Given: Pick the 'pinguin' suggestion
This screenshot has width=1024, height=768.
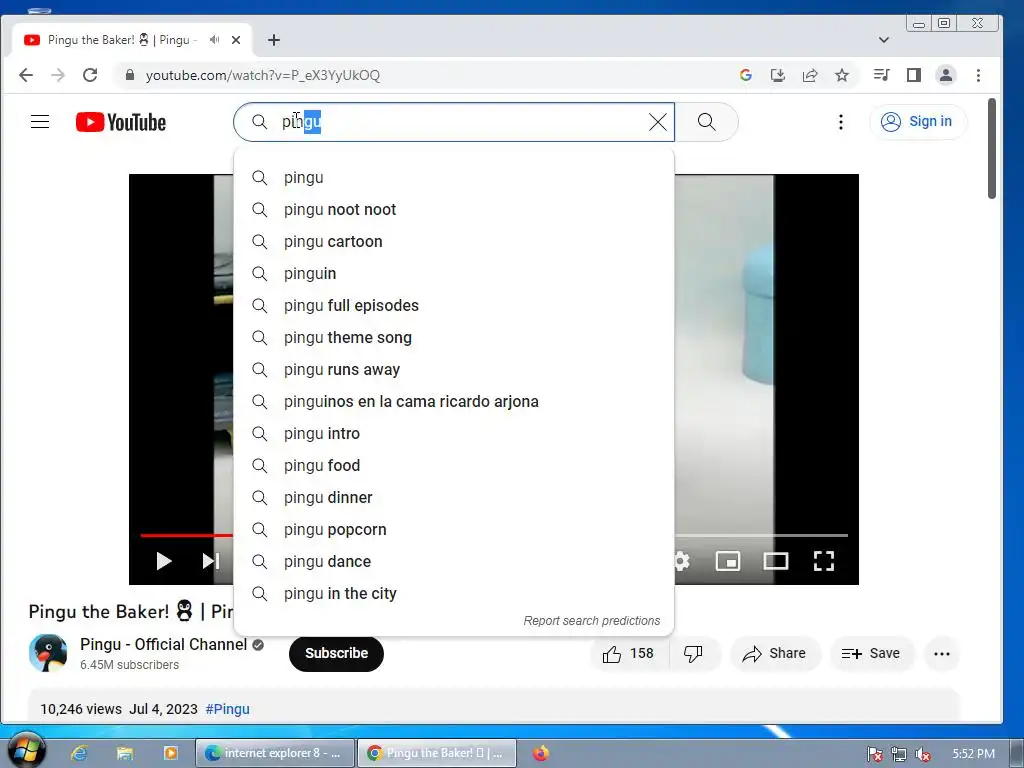Looking at the screenshot, I should click(x=453, y=274).
